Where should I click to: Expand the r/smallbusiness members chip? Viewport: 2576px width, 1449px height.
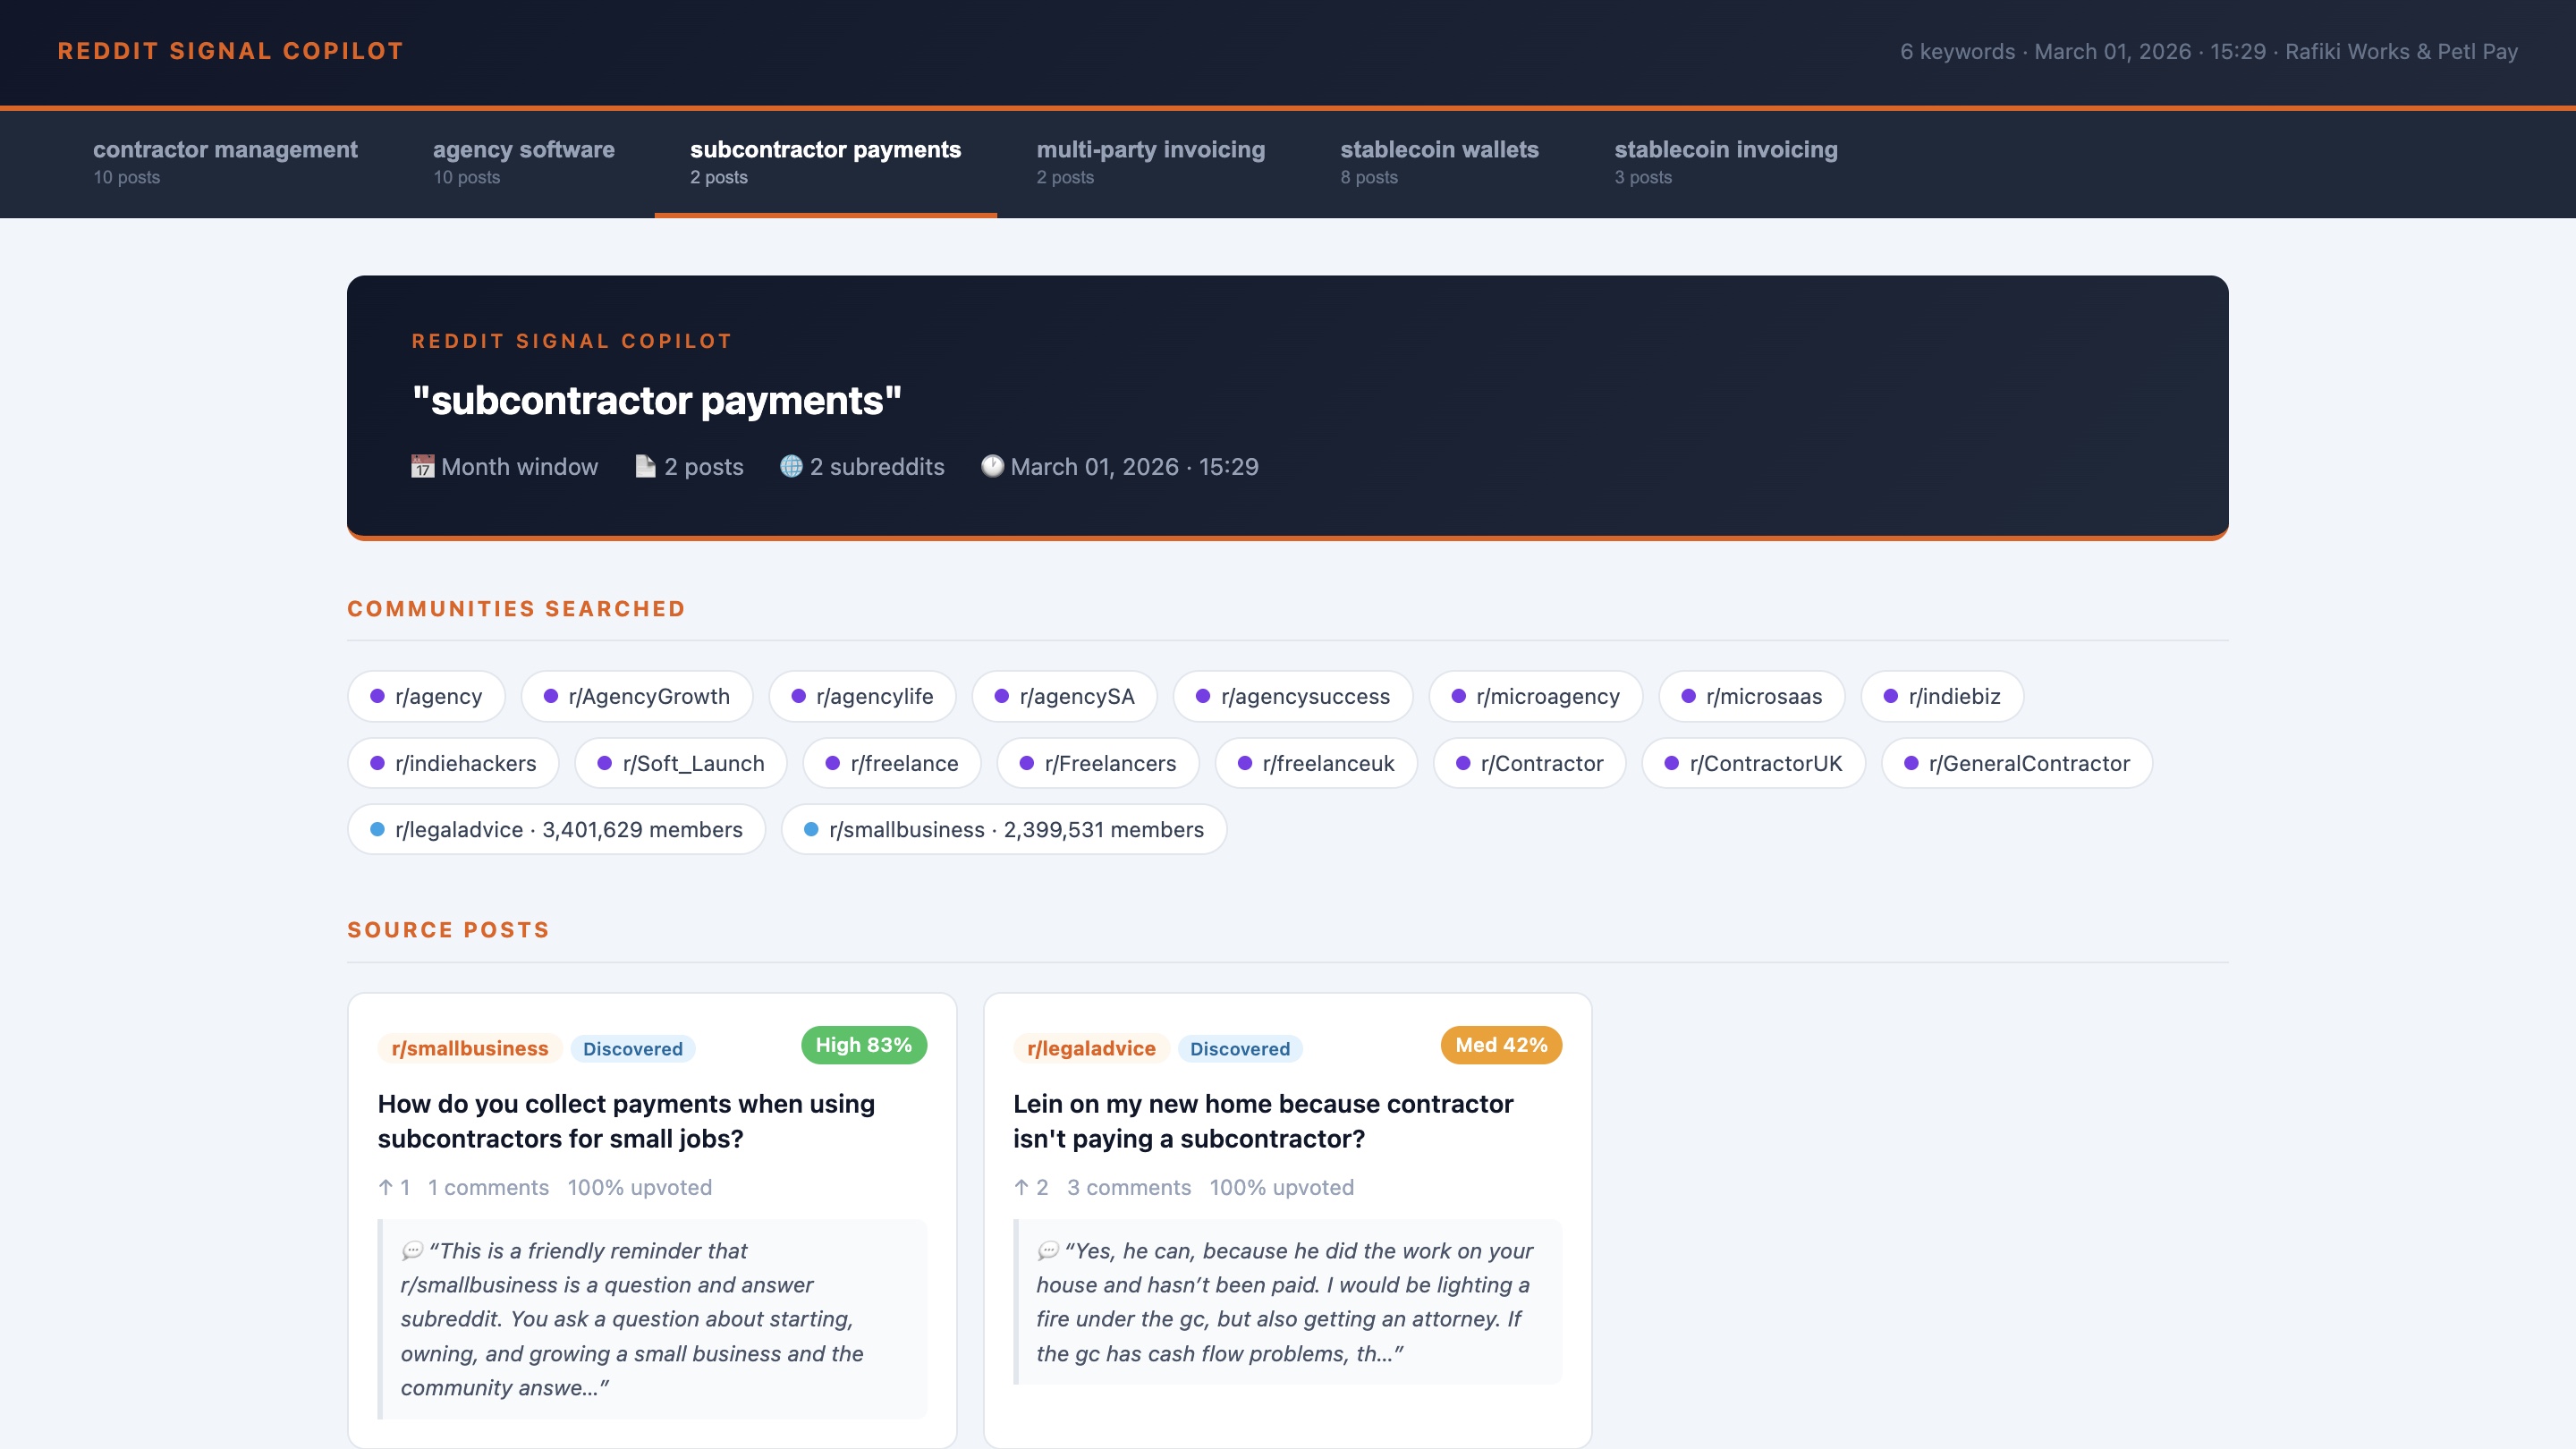coord(1003,829)
